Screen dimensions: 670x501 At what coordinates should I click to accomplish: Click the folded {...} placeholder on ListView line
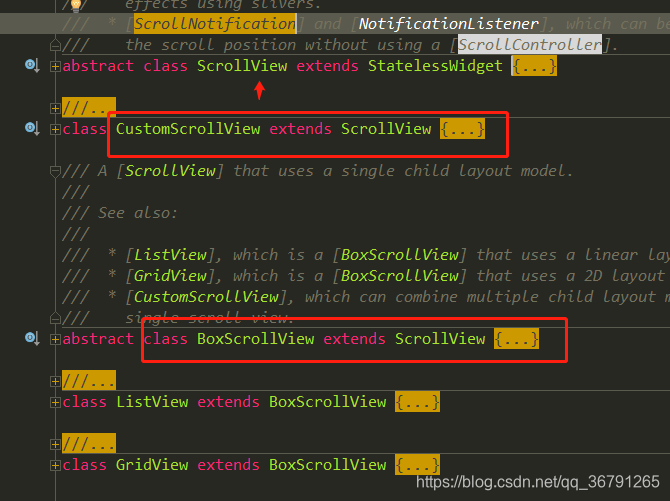pos(417,402)
